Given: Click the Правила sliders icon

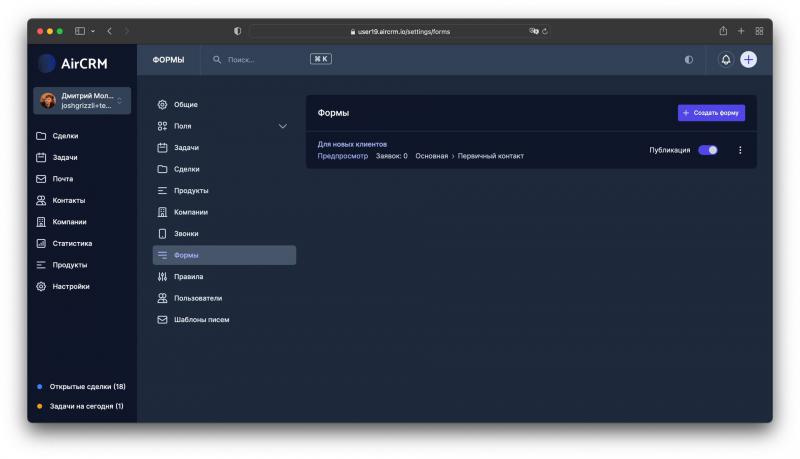Looking at the screenshot, I should pos(162,277).
